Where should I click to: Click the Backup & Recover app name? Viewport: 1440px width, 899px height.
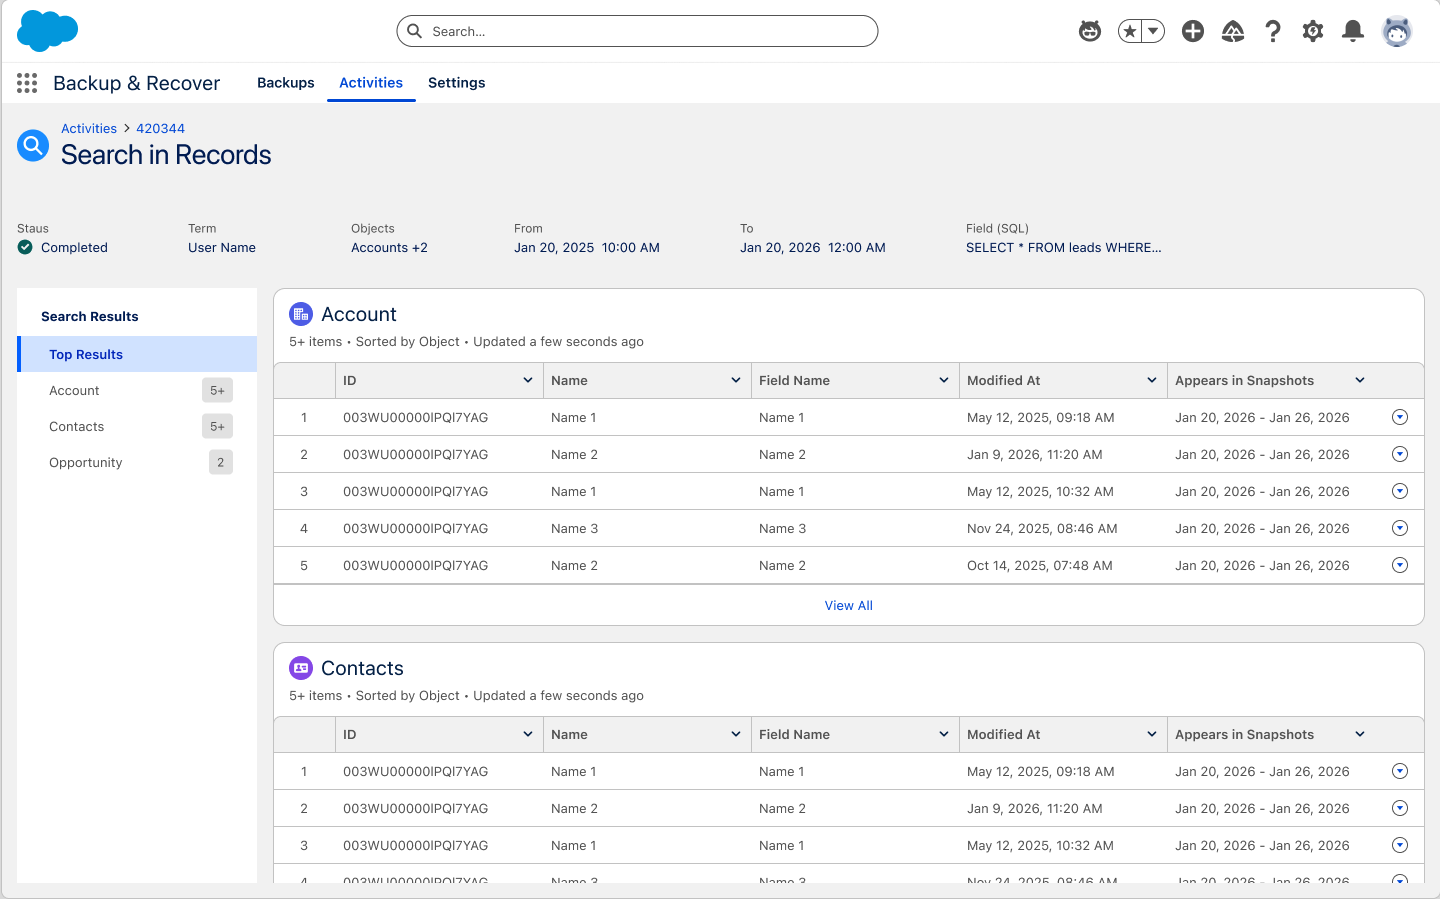(136, 83)
